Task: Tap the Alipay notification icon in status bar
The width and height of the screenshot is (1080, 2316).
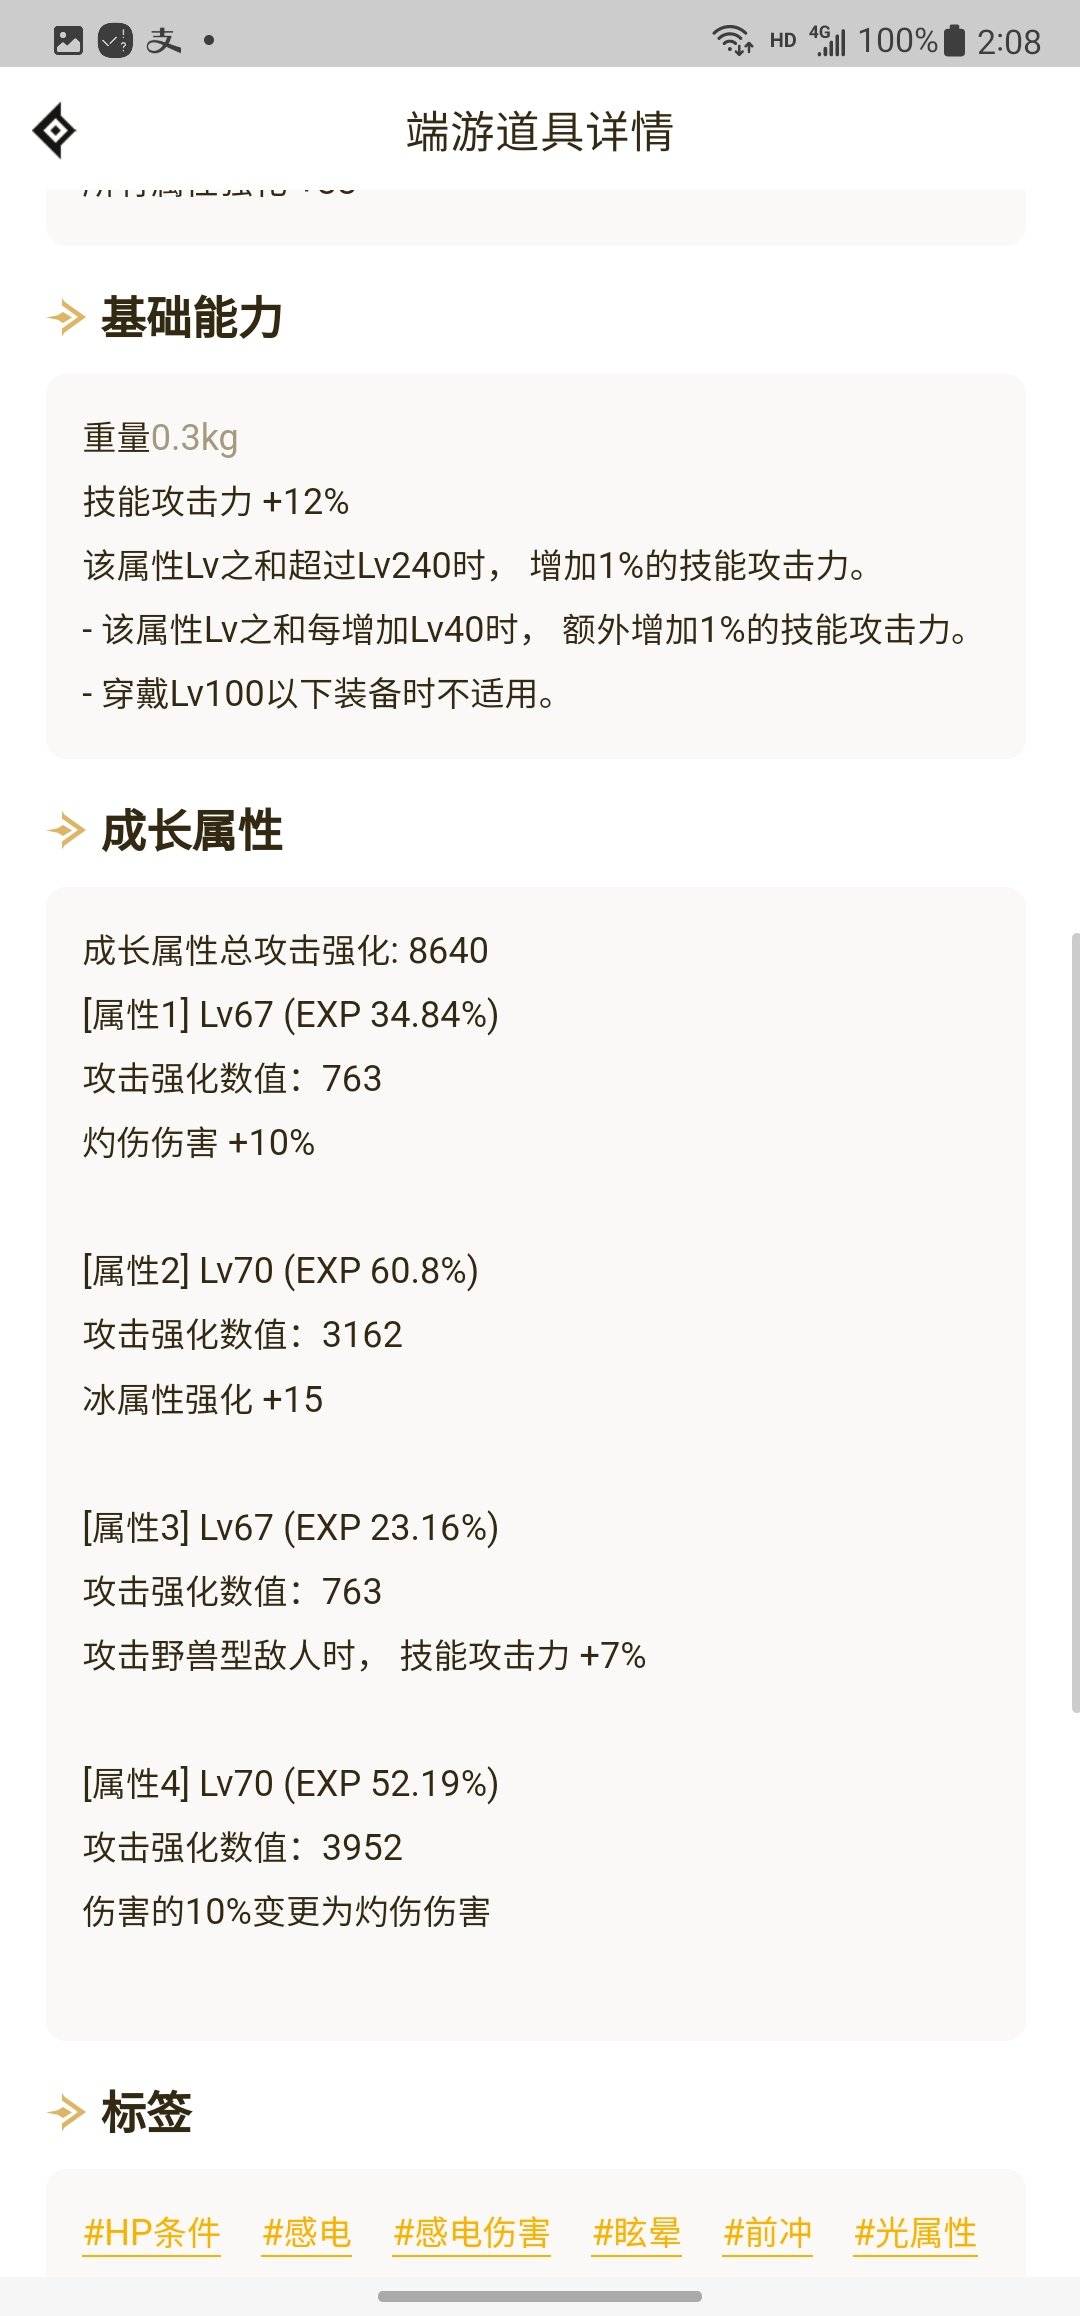Action: [164, 41]
